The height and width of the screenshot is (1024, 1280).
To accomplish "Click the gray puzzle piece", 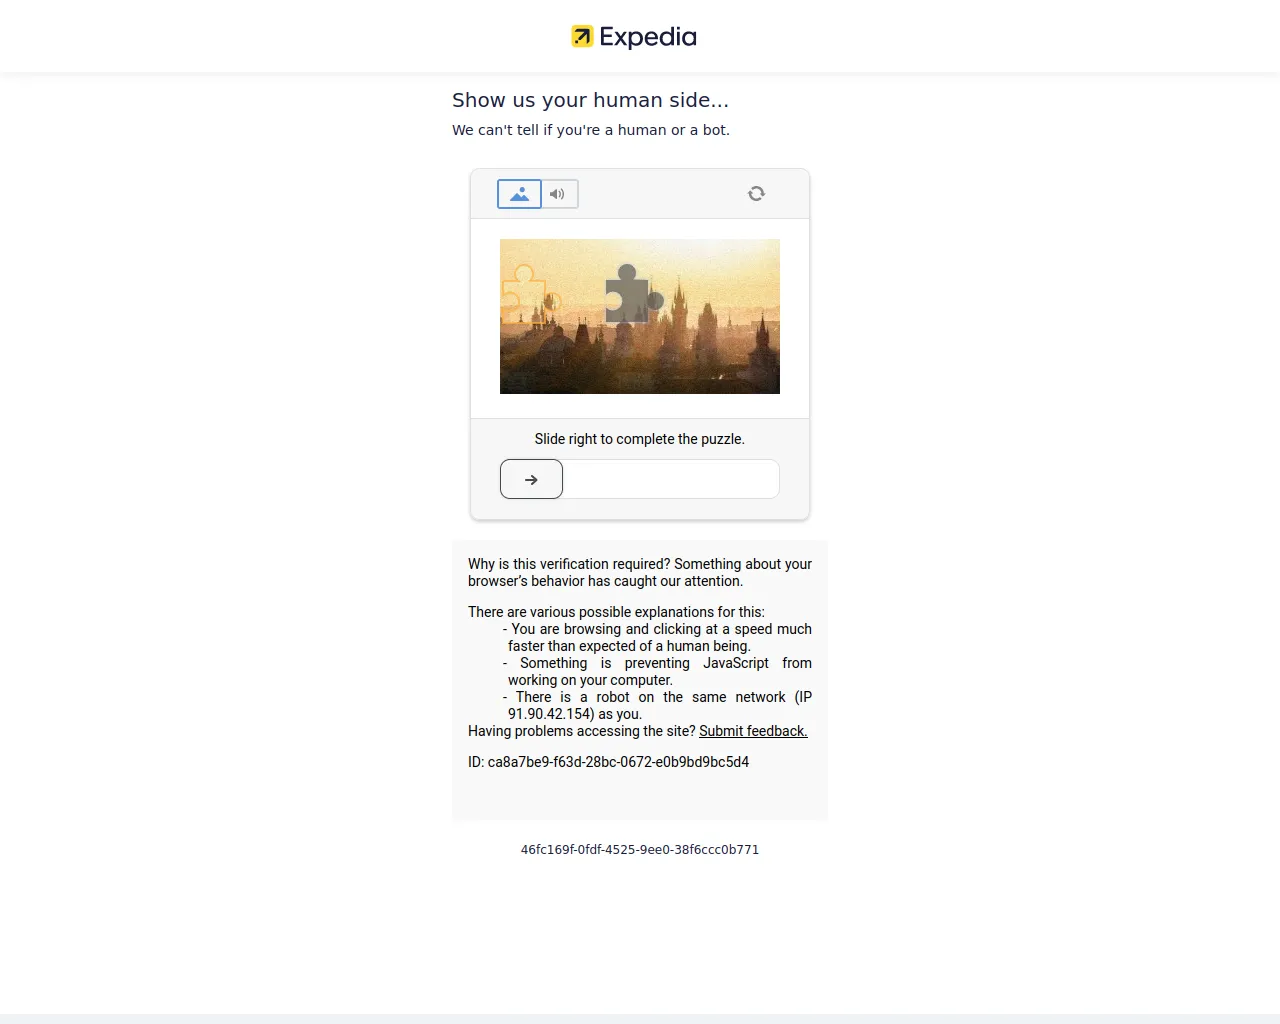I will (634, 294).
